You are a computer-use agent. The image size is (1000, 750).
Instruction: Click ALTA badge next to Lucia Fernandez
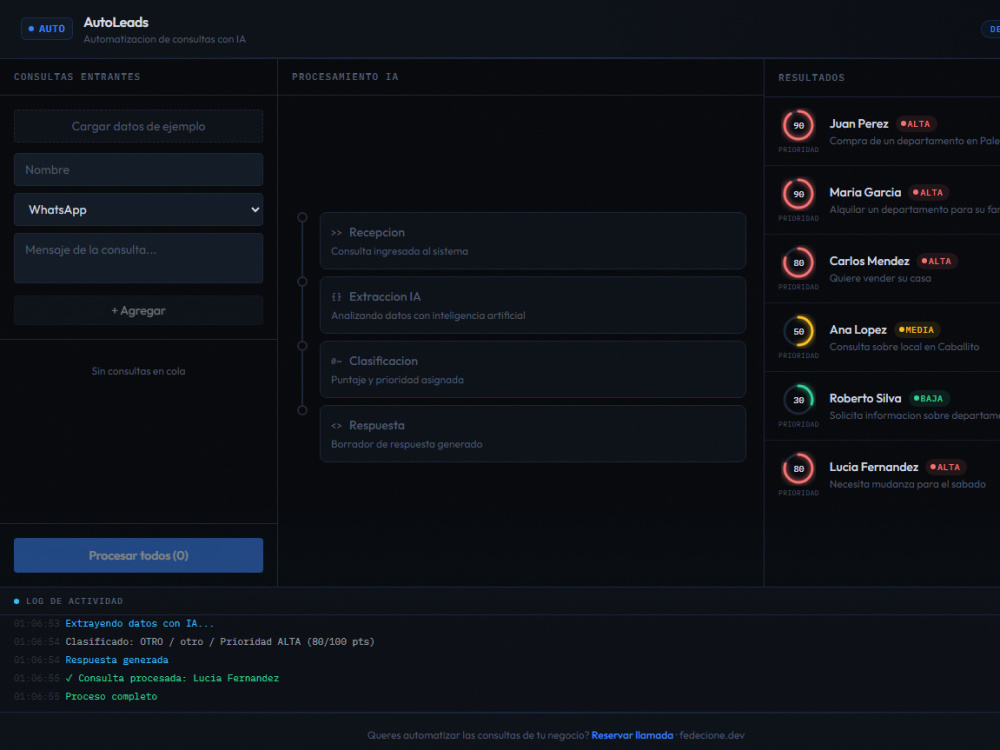tap(946, 467)
